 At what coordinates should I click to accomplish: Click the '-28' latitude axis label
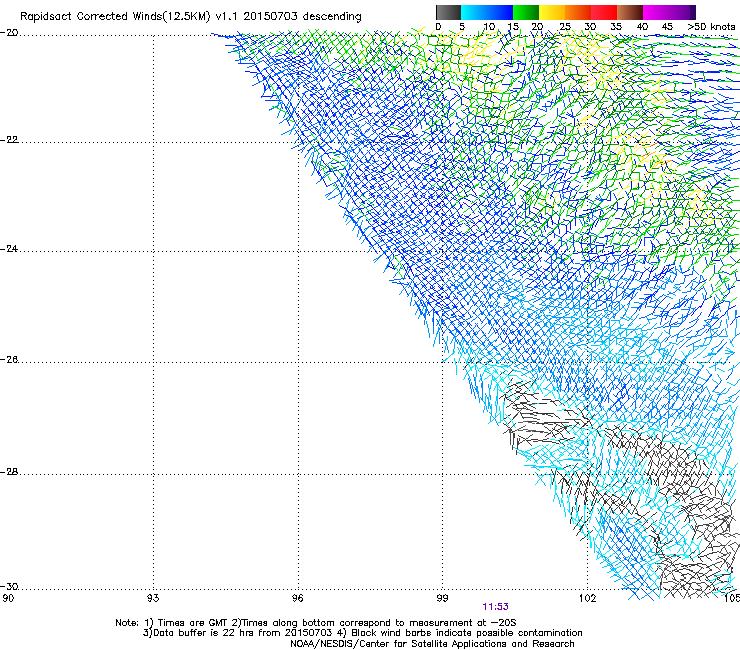pyautogui.click(x=9, y=472)
